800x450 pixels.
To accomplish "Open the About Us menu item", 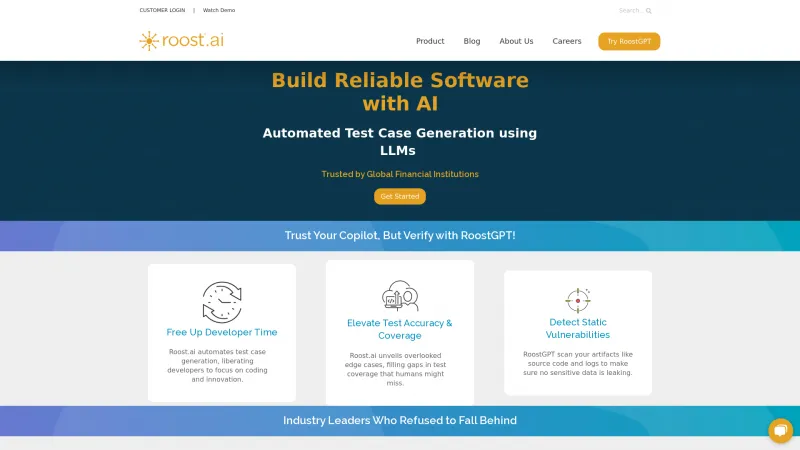I will [x=516, y=41].
